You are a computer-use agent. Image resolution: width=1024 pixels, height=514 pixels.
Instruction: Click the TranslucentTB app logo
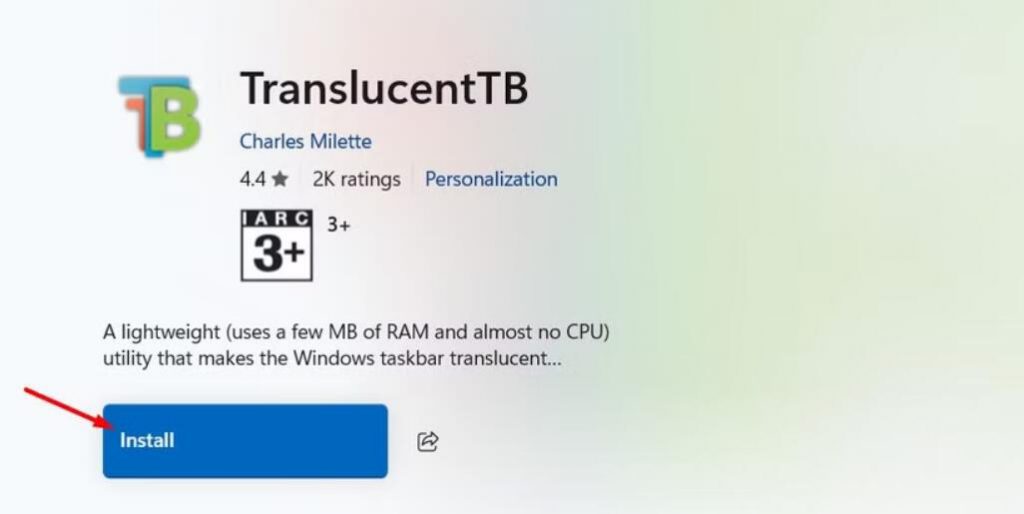pyautogui.click(x=159, y=116)
